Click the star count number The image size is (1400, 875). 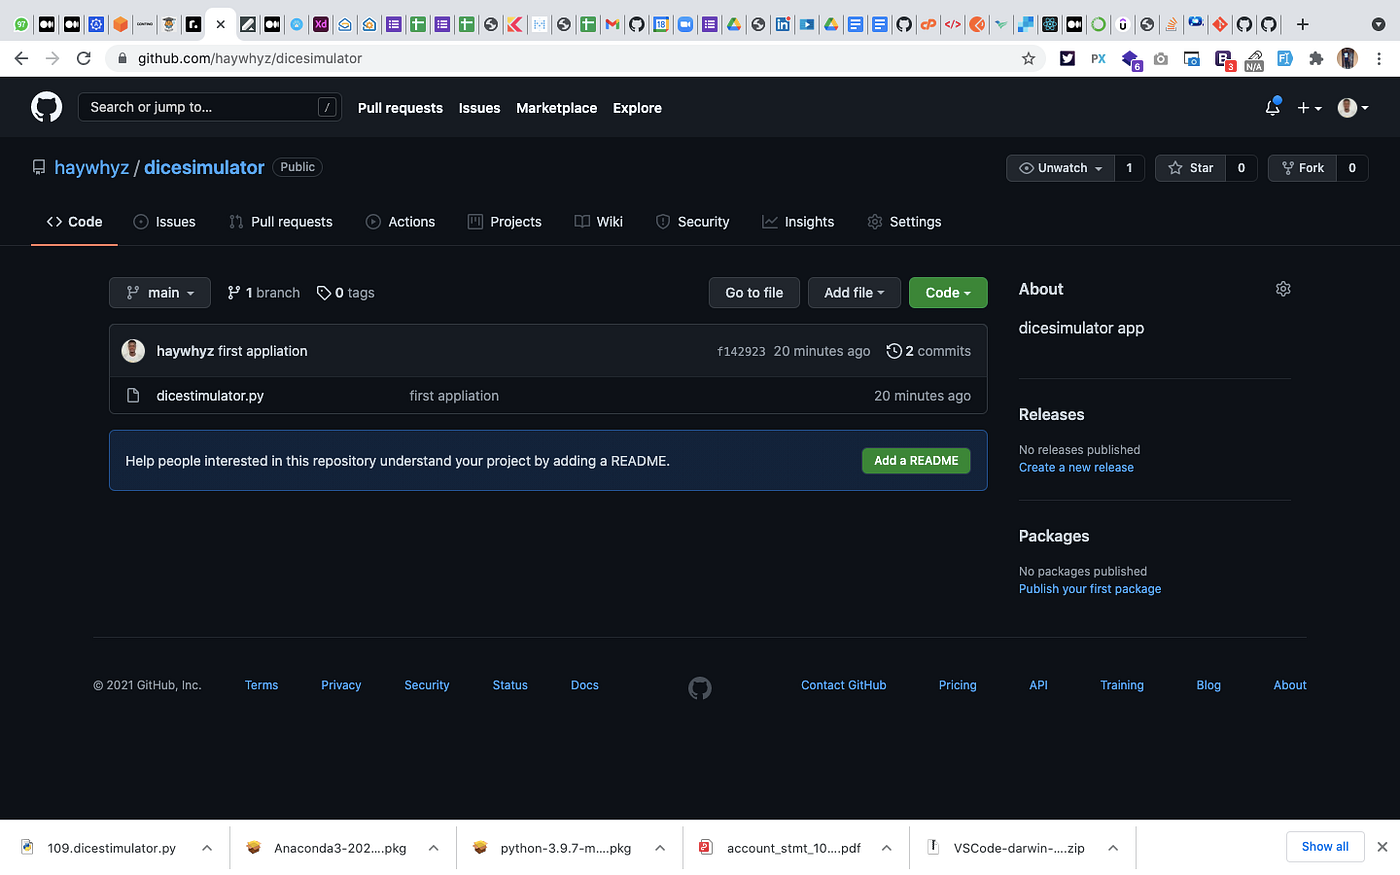1241,168
